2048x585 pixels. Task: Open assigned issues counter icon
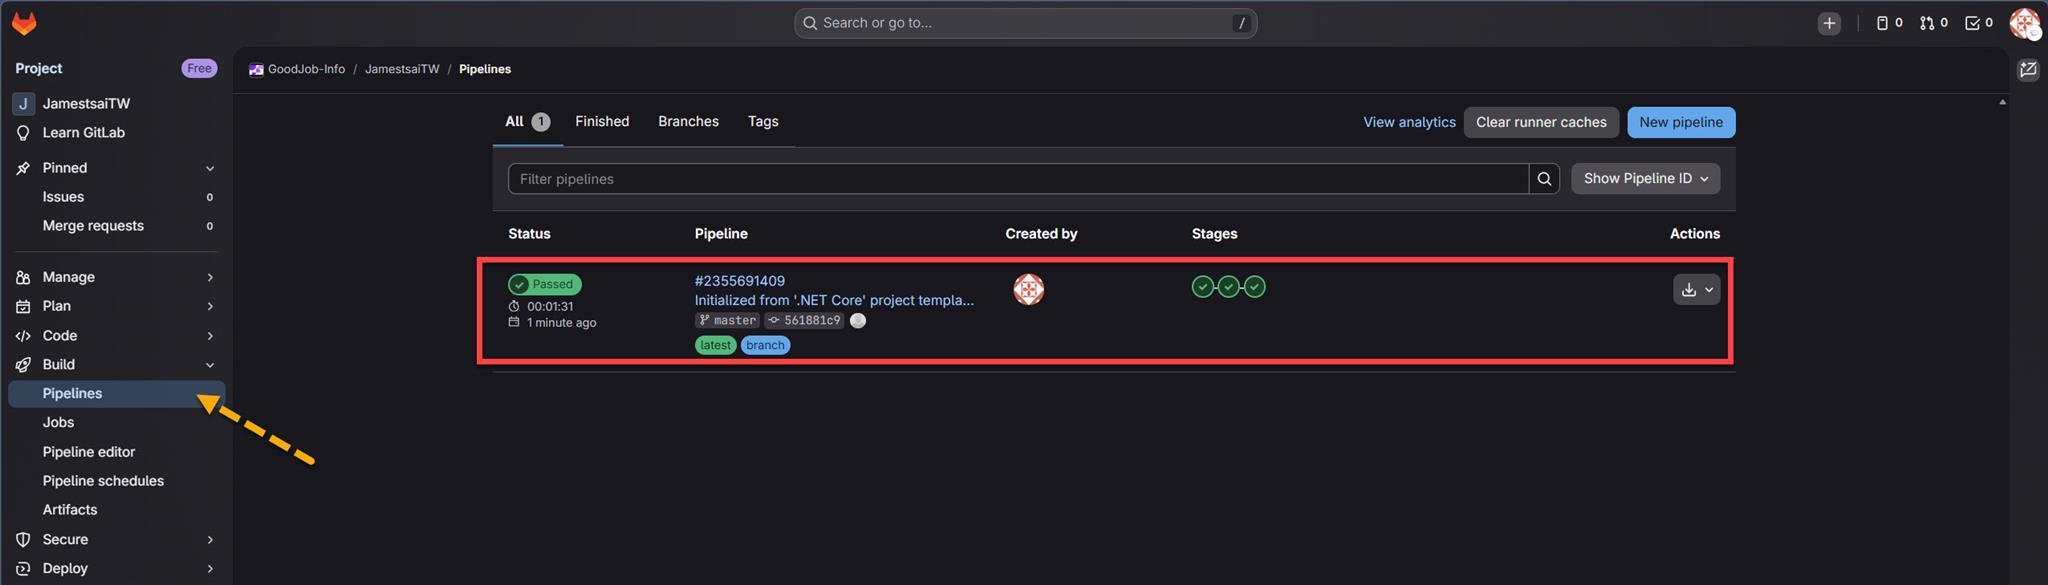click(1888, 23)
